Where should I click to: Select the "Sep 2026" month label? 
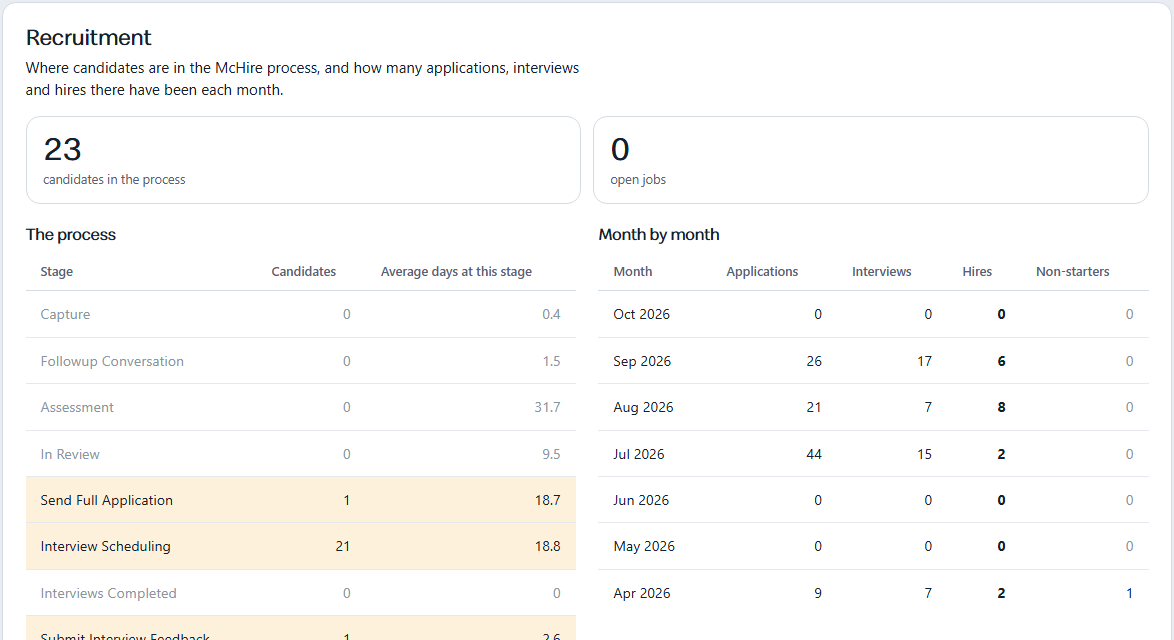(x=642, y=361)
